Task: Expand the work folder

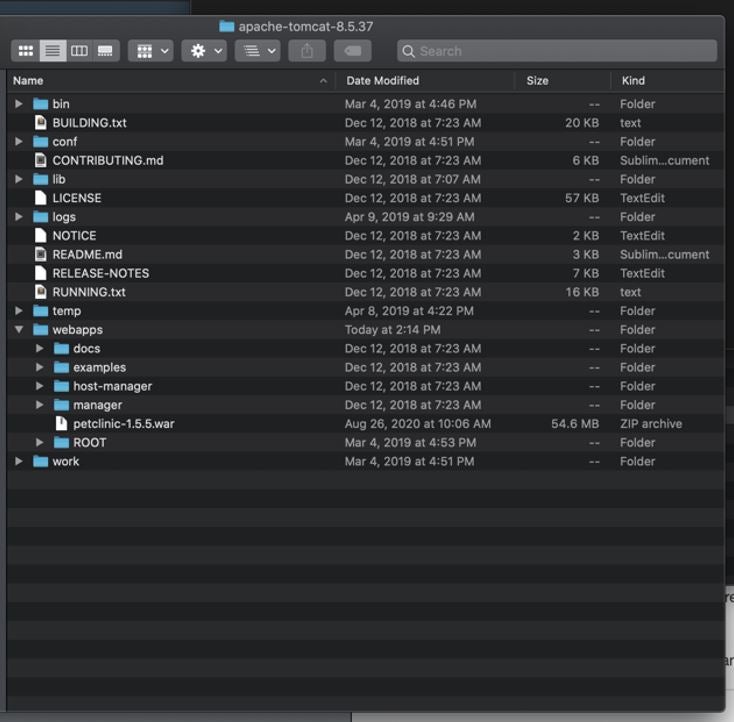Action: click(19, 461)
